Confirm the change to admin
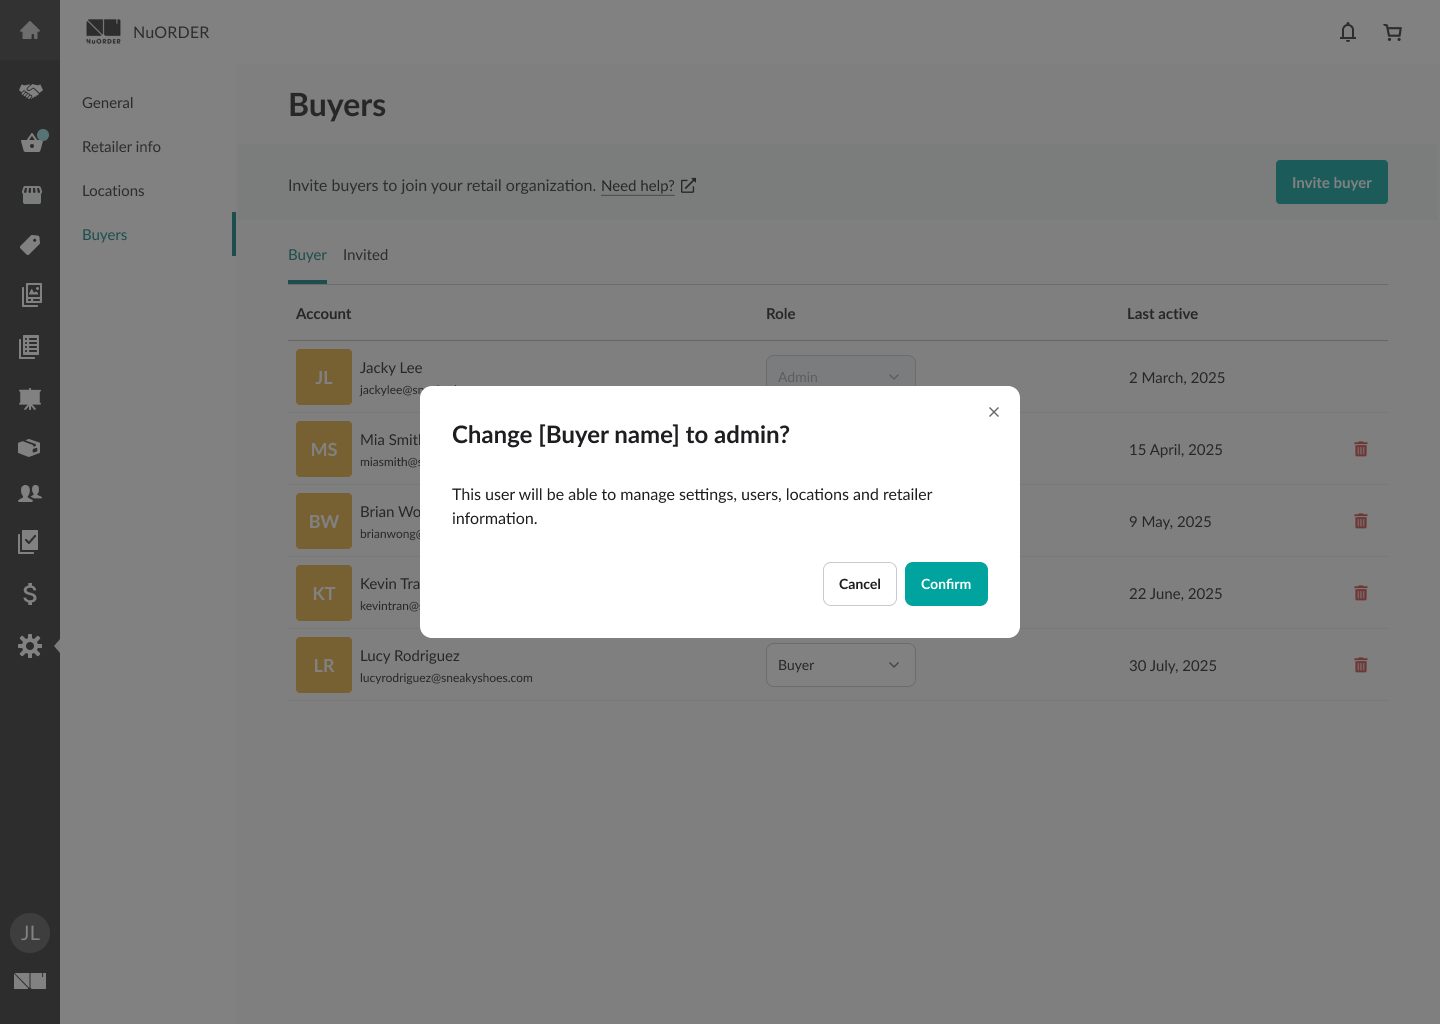1440x1024 pixels. 945,584
